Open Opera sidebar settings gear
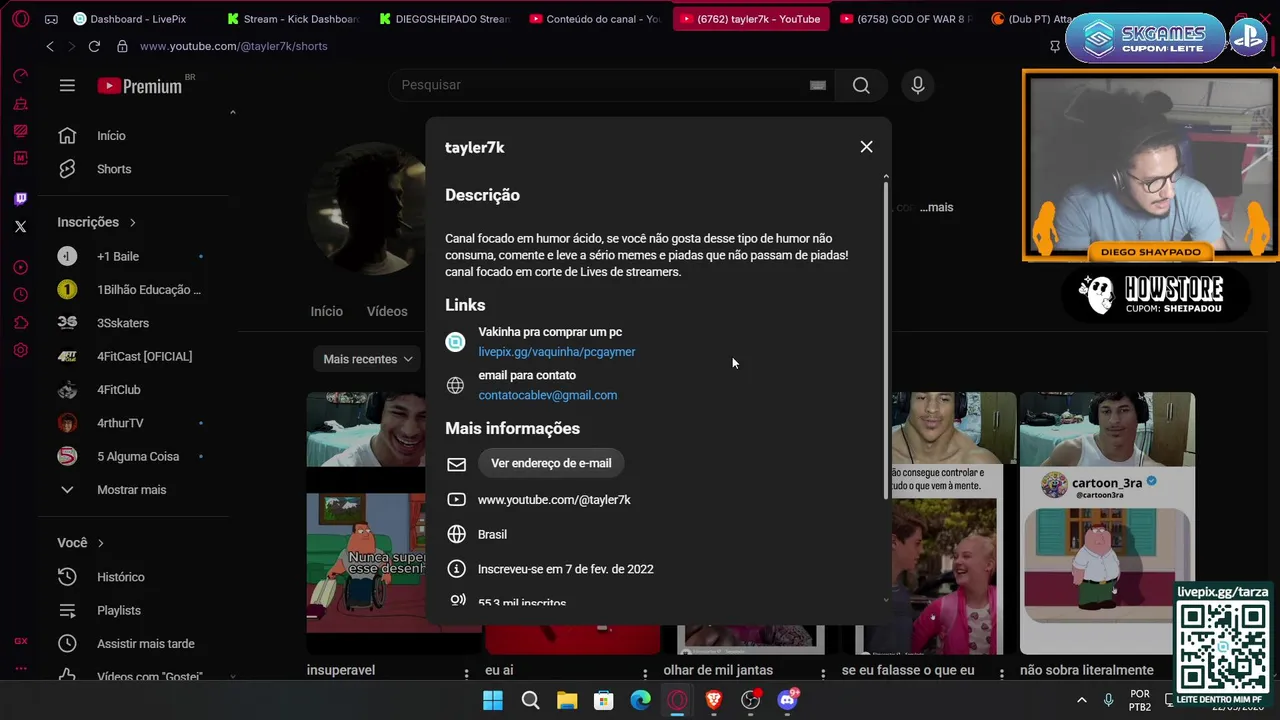 click(x=20, y=351)
